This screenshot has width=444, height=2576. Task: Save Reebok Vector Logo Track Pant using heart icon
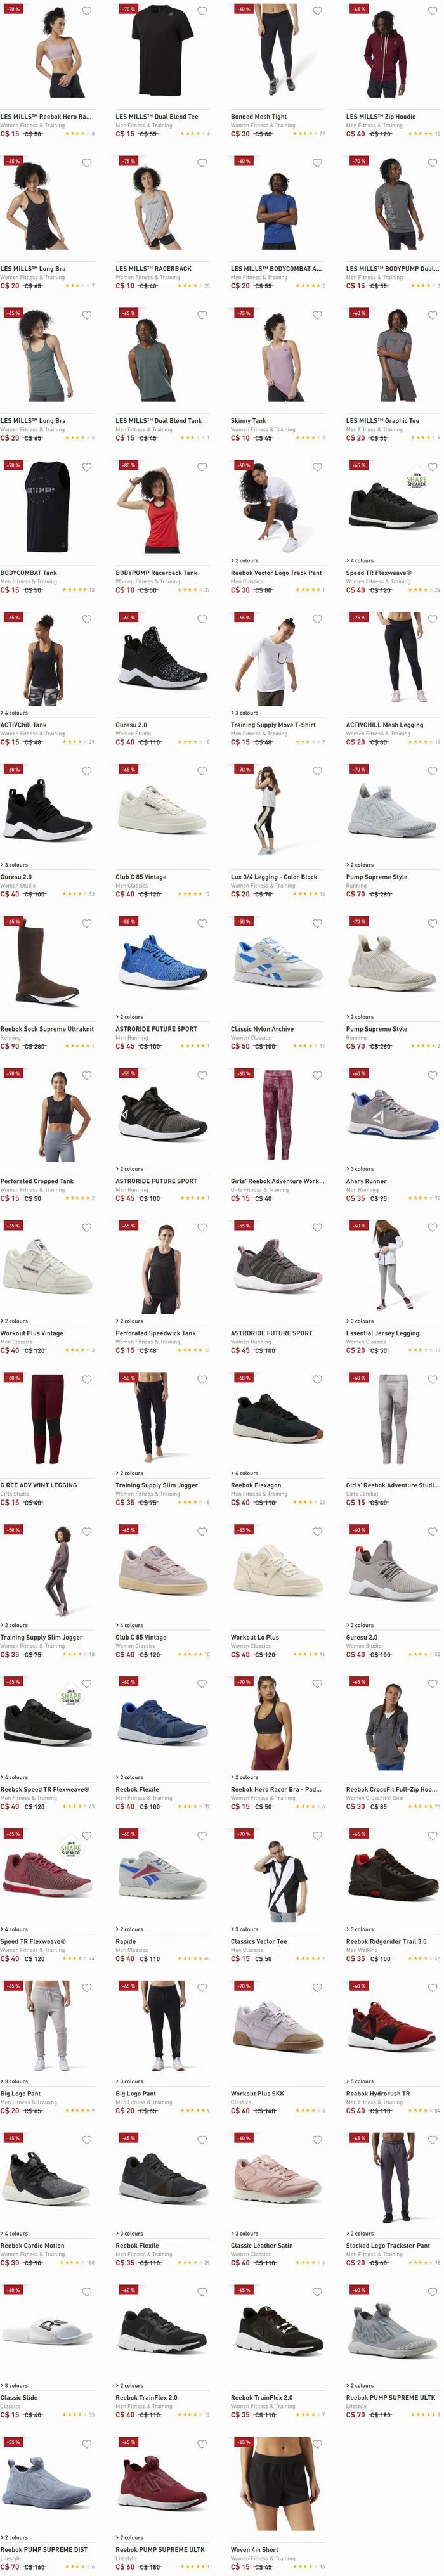tap(317, 467)
